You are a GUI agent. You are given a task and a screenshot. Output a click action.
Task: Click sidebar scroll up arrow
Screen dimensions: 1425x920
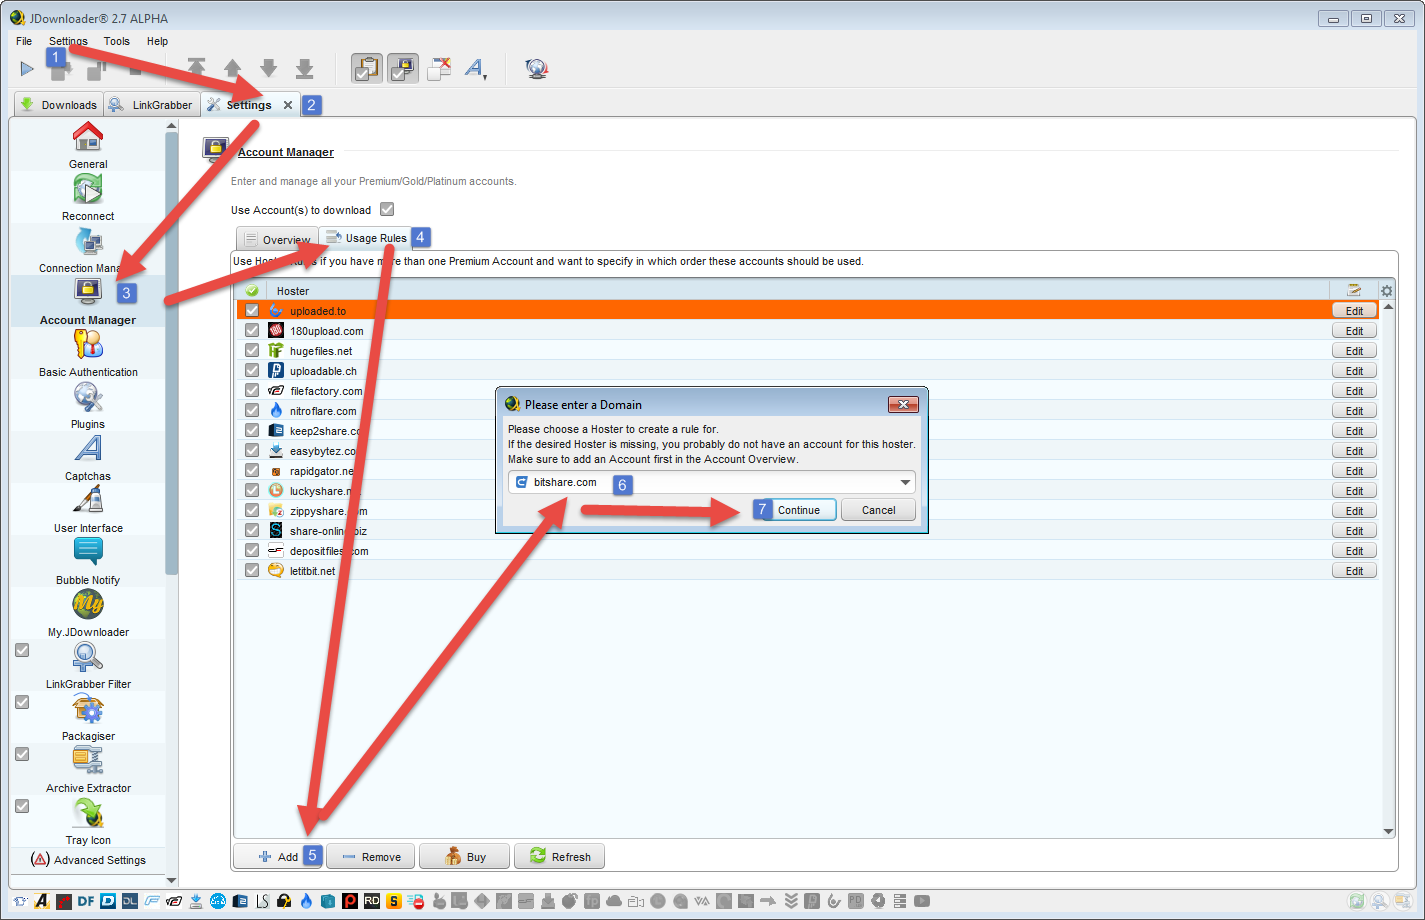[171, 126]
